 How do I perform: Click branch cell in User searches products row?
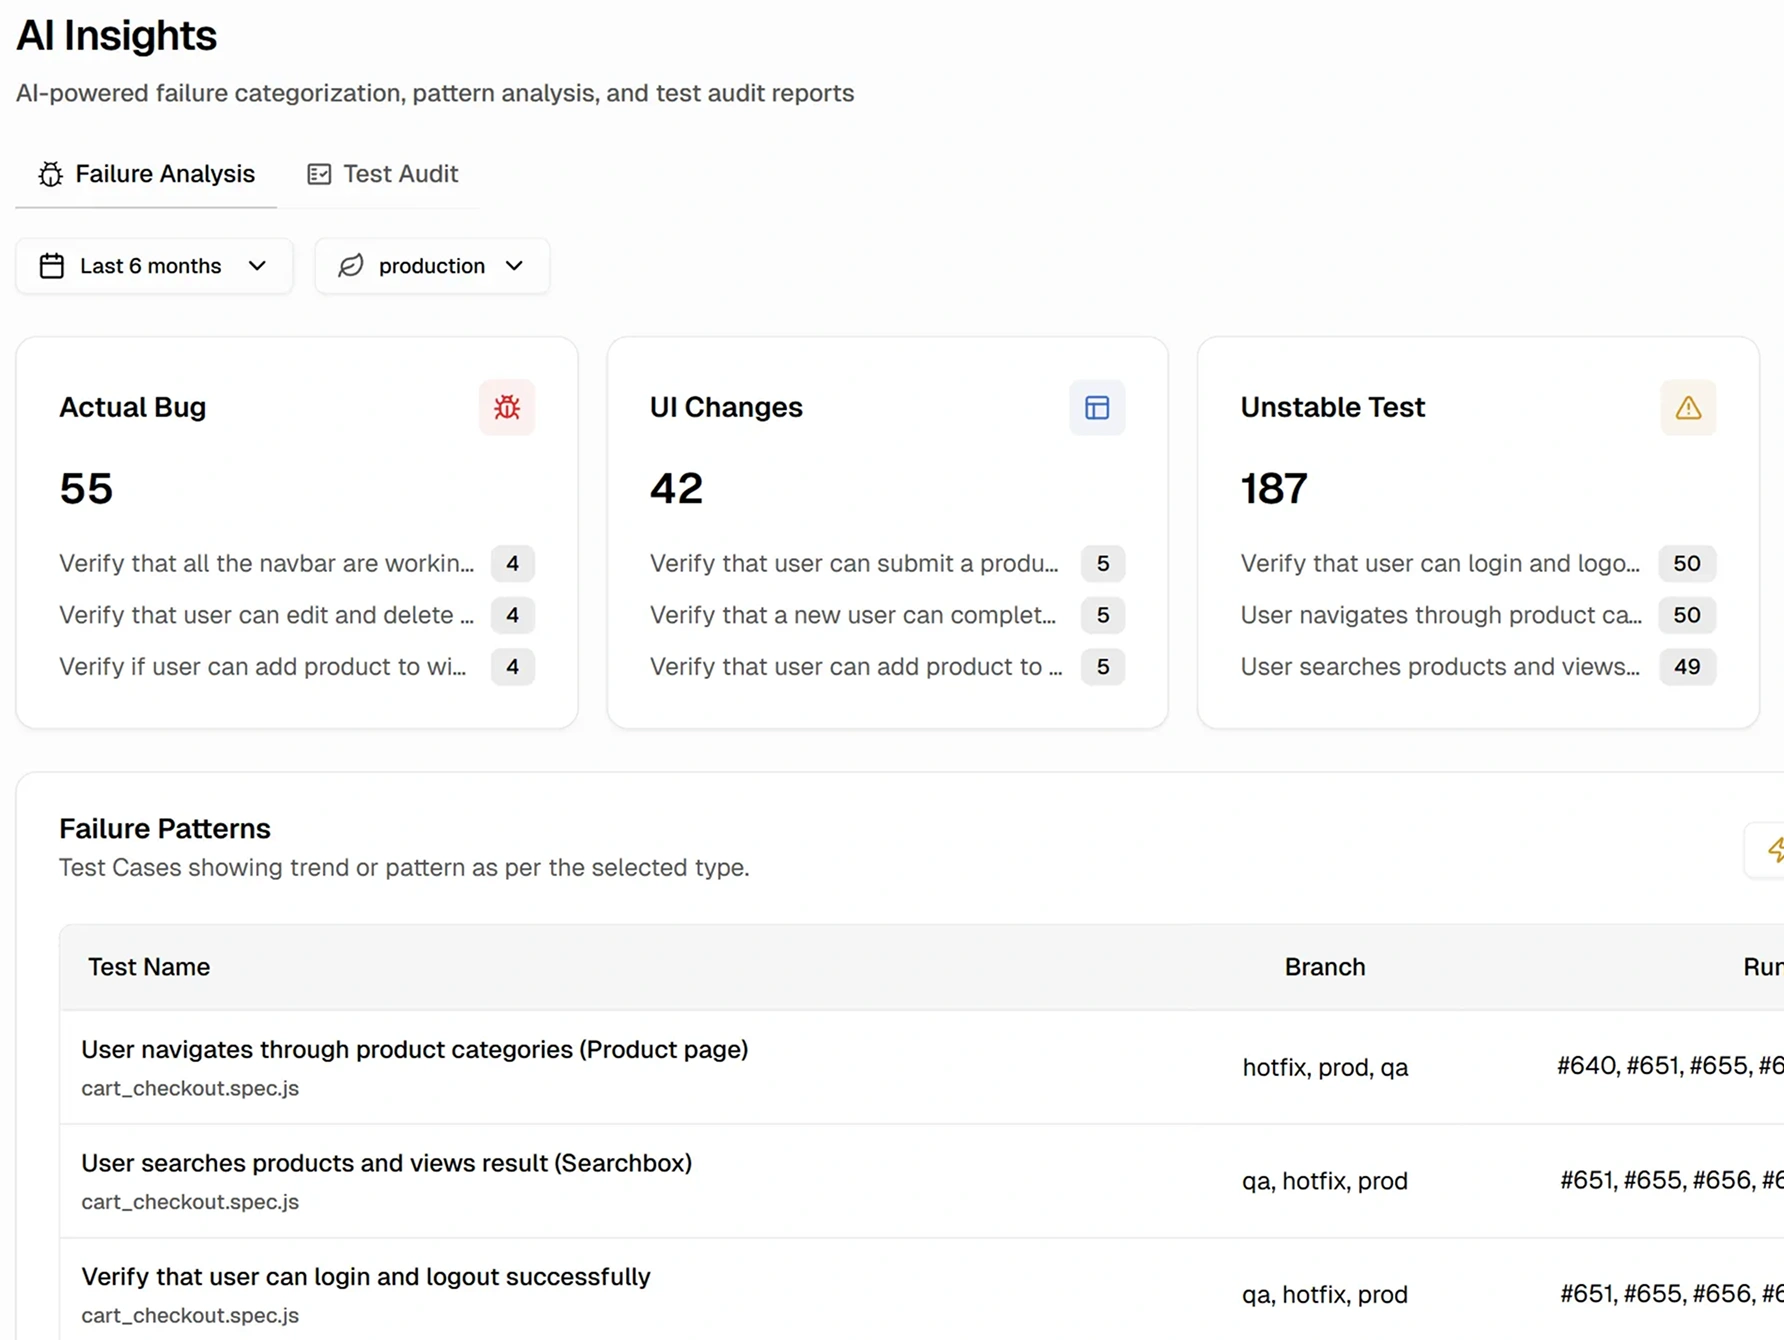click(1325, 1181)
